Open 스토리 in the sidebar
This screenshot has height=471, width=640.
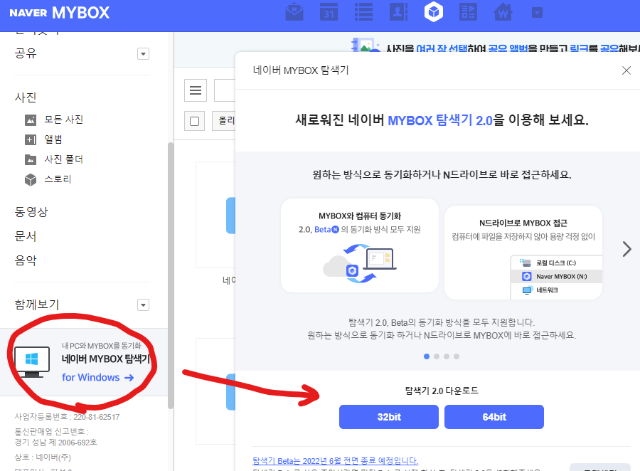[x=58, y=179]
